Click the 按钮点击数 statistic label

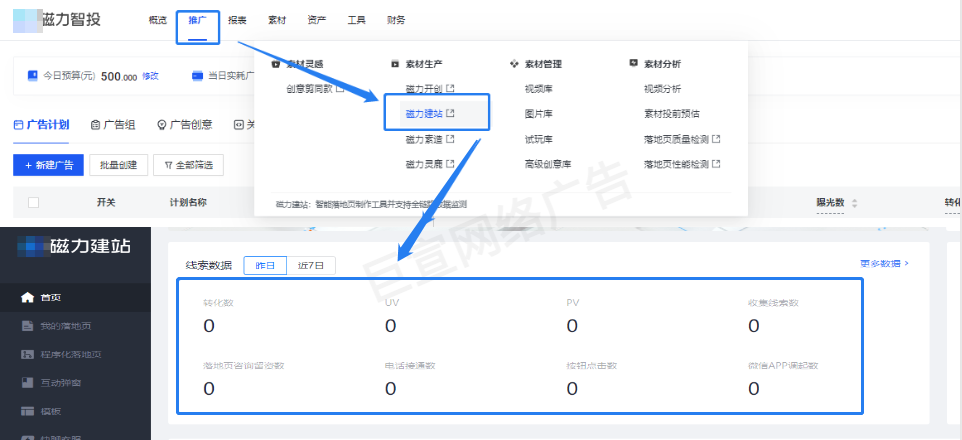tap(592, 366)
